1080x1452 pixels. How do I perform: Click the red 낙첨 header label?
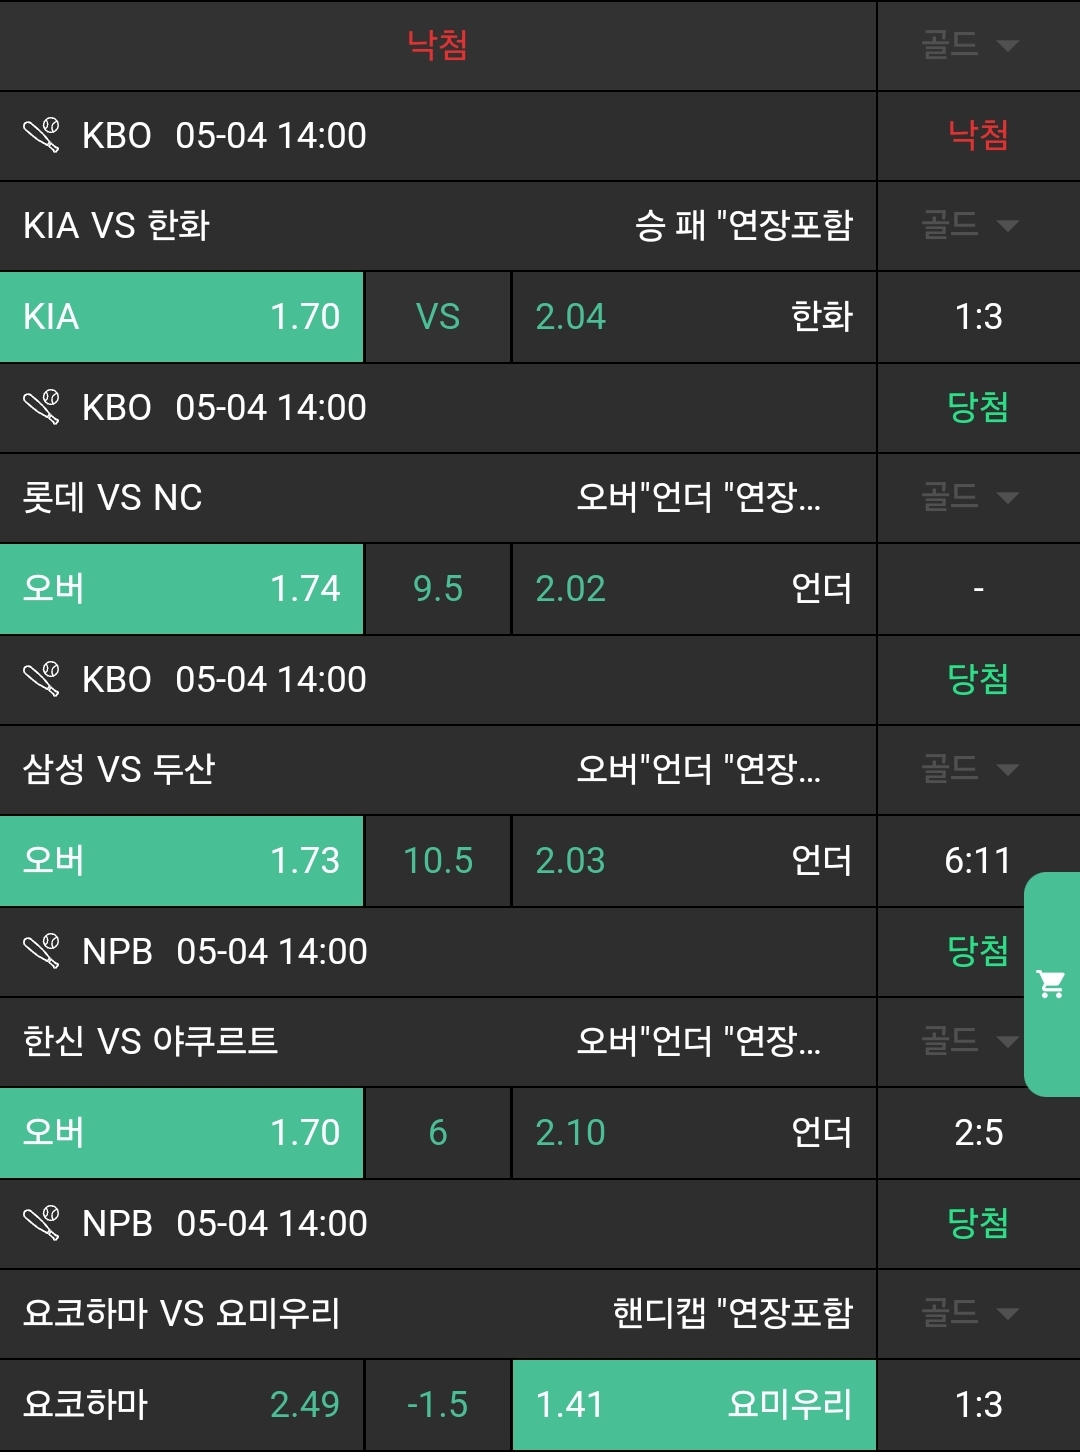click(437, 45)
